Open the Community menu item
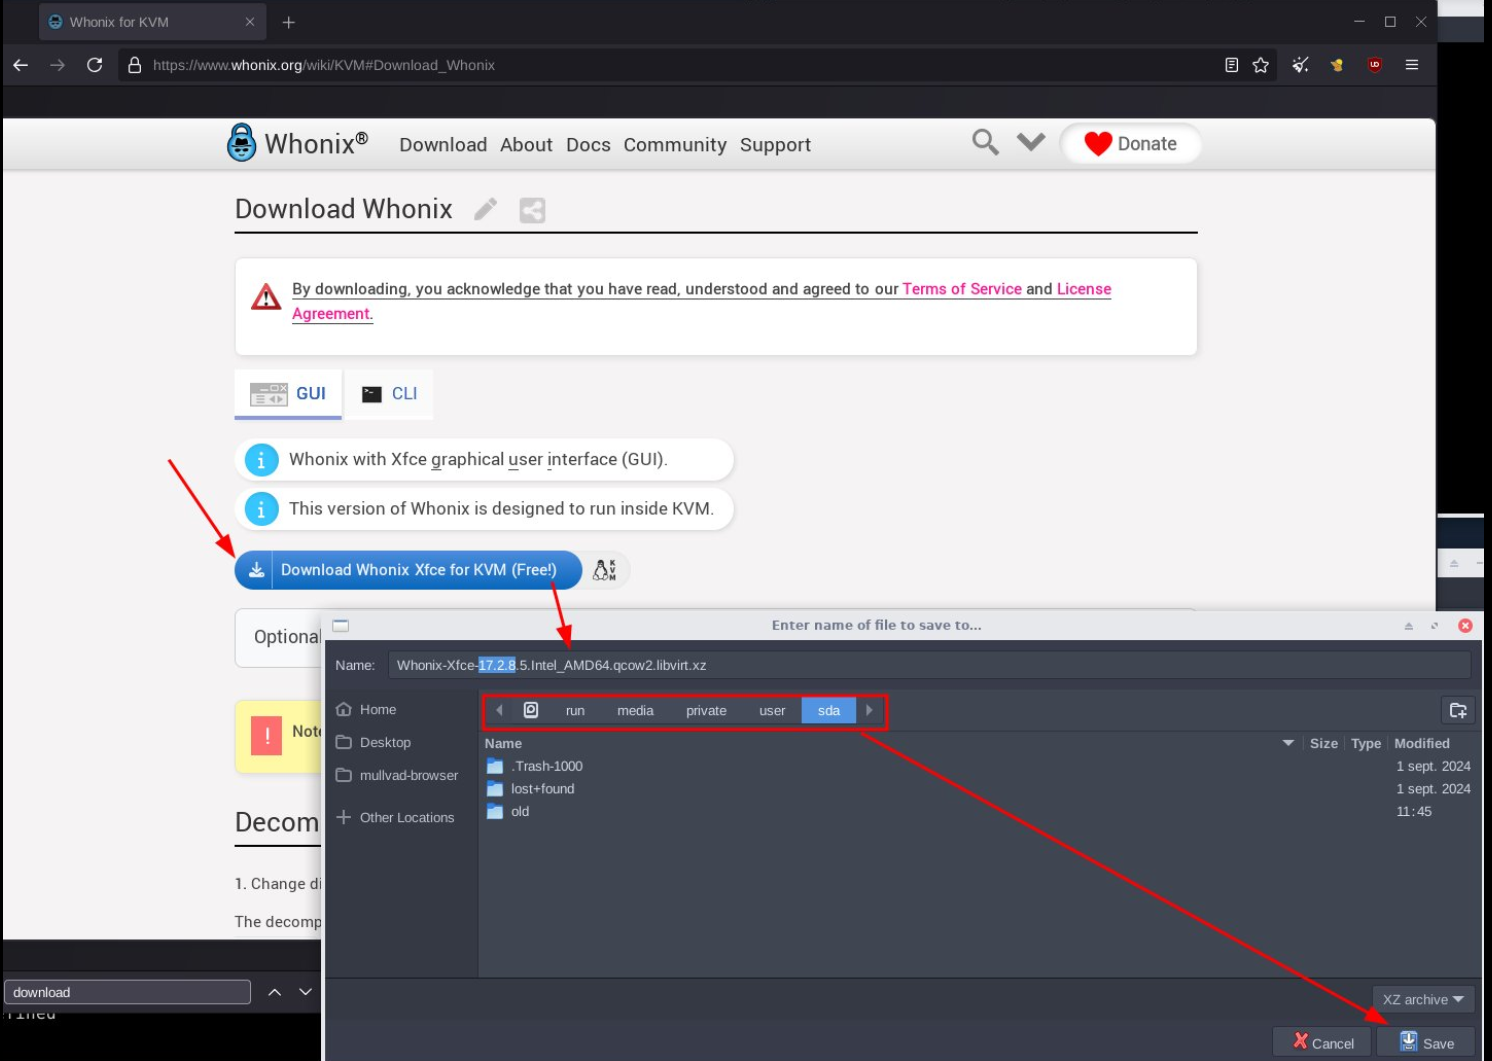Viewport: 1492px width, 1061px height. [x=675, y=145]
